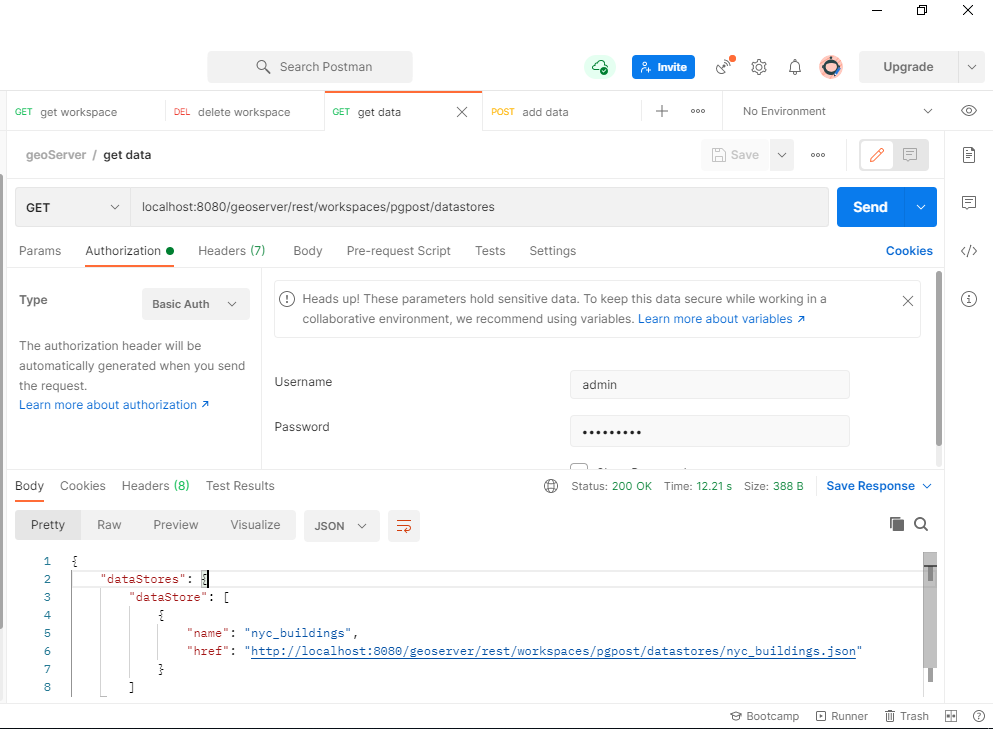The height and width of the screenshot is (729, 993).
Task: Open the Code snippet panel icon
Action: click(x=968, y=250)
